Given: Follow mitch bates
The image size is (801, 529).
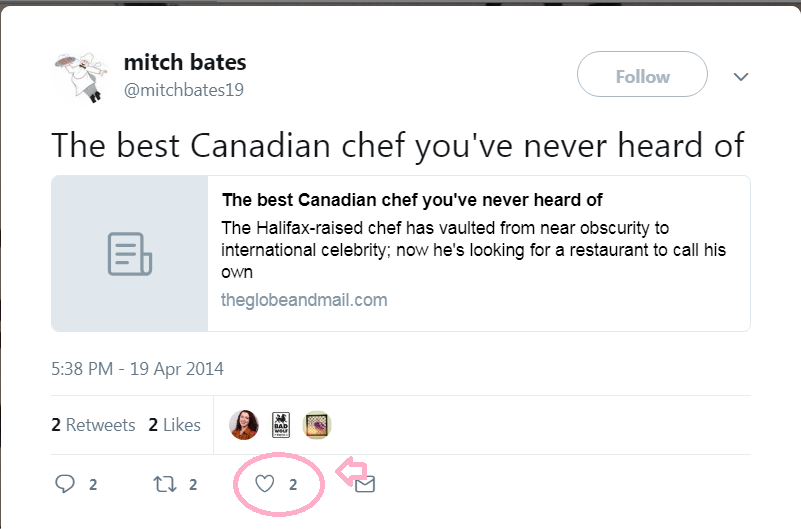Looking at the screenshot, I should pos(642,76).
